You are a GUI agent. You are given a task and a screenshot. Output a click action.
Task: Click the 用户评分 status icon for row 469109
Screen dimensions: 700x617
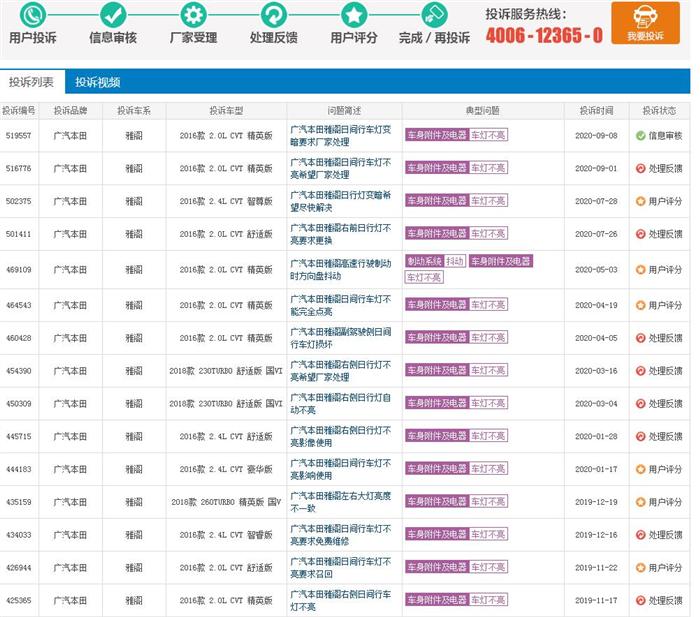pos(641,270)
